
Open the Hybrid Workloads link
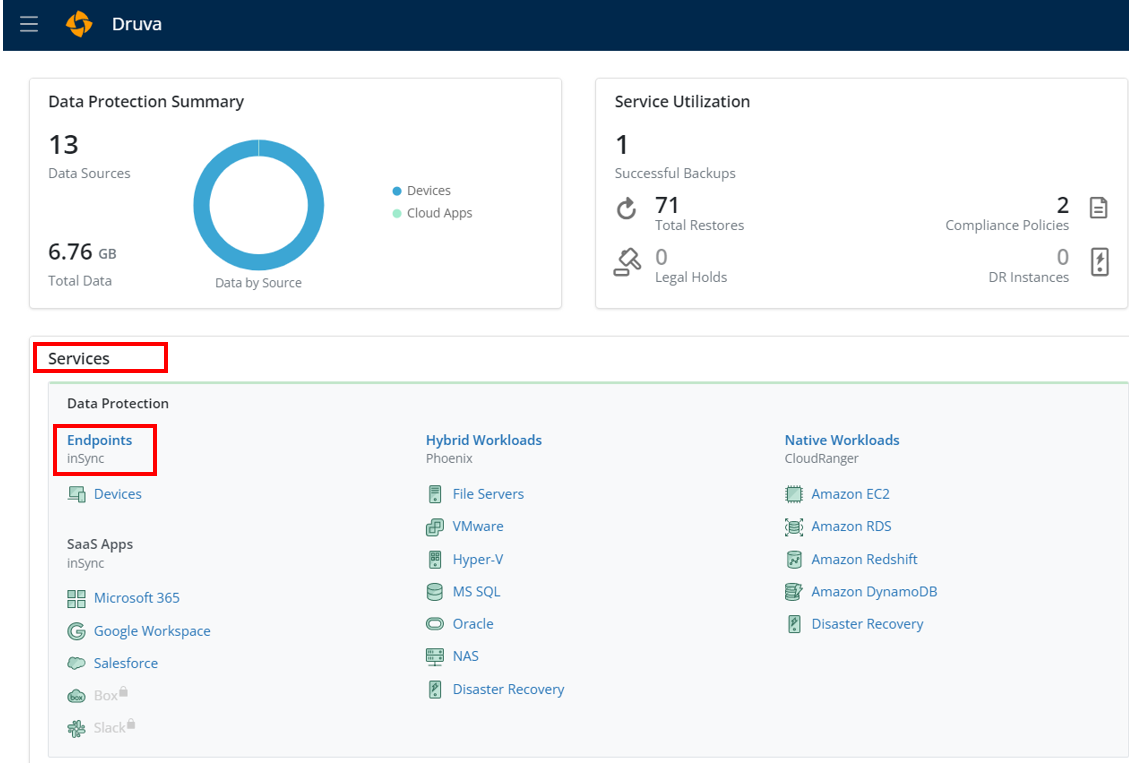483,440
